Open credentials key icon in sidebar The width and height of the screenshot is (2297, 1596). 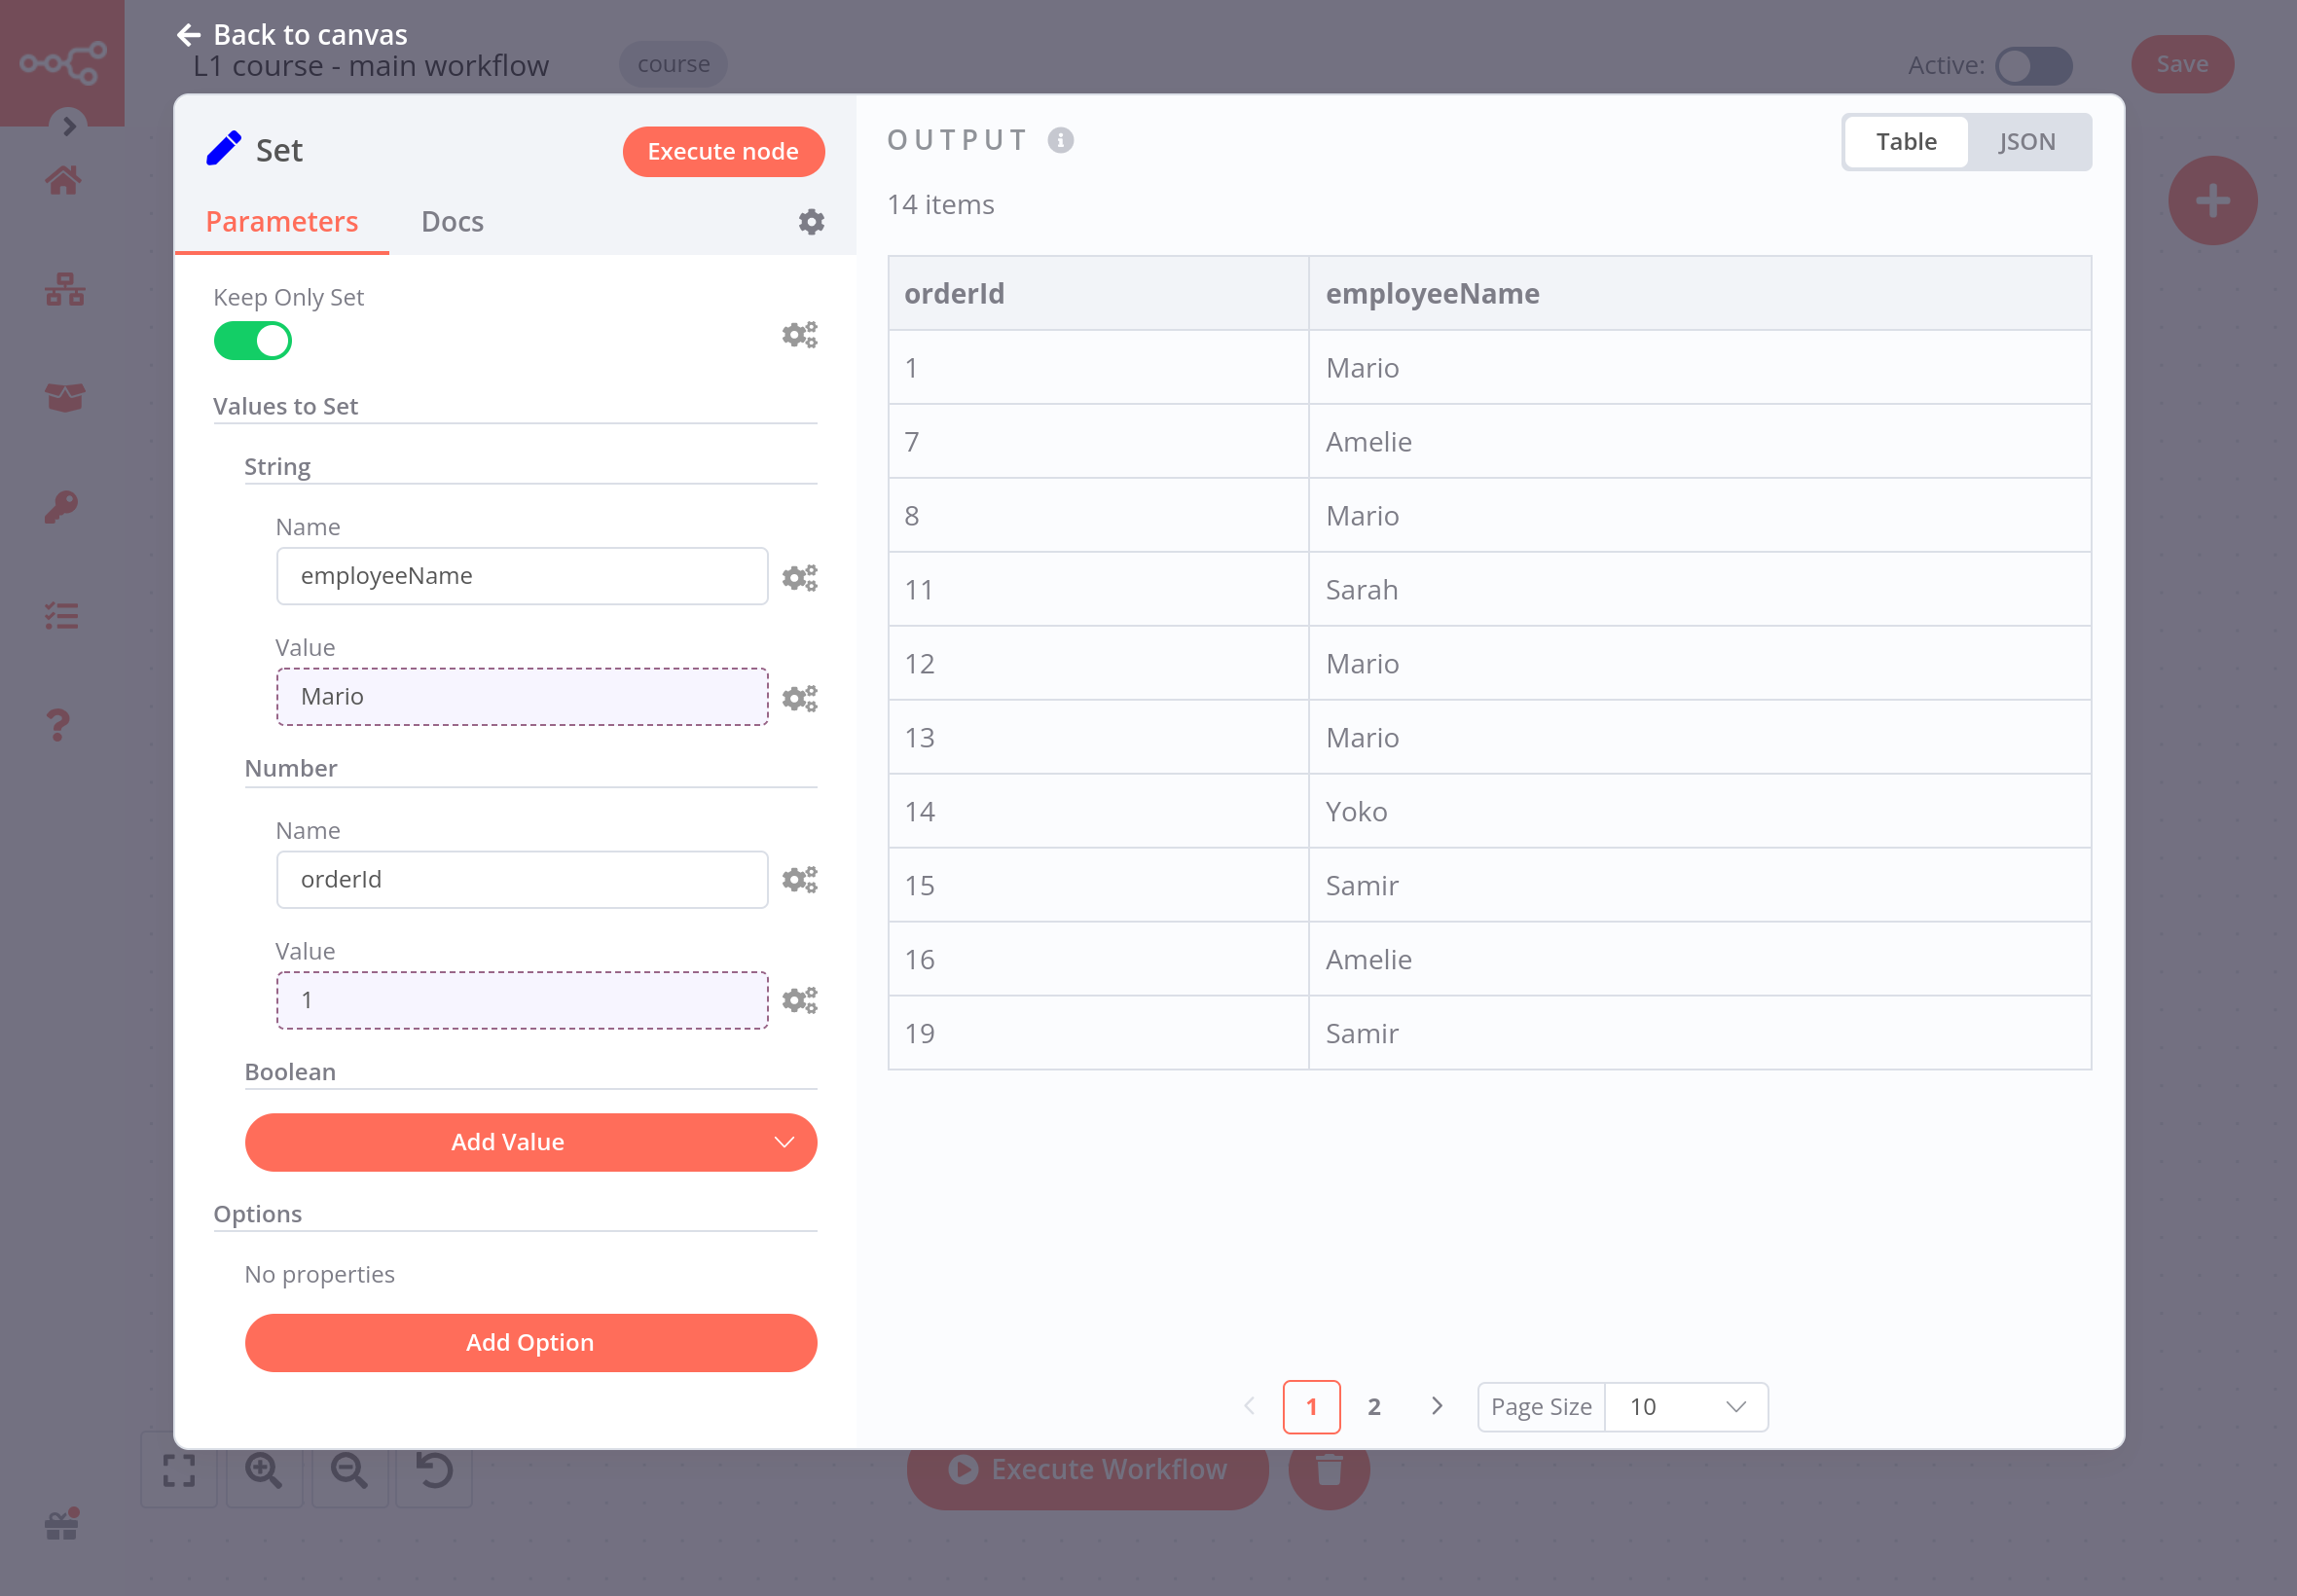[63, 507]
